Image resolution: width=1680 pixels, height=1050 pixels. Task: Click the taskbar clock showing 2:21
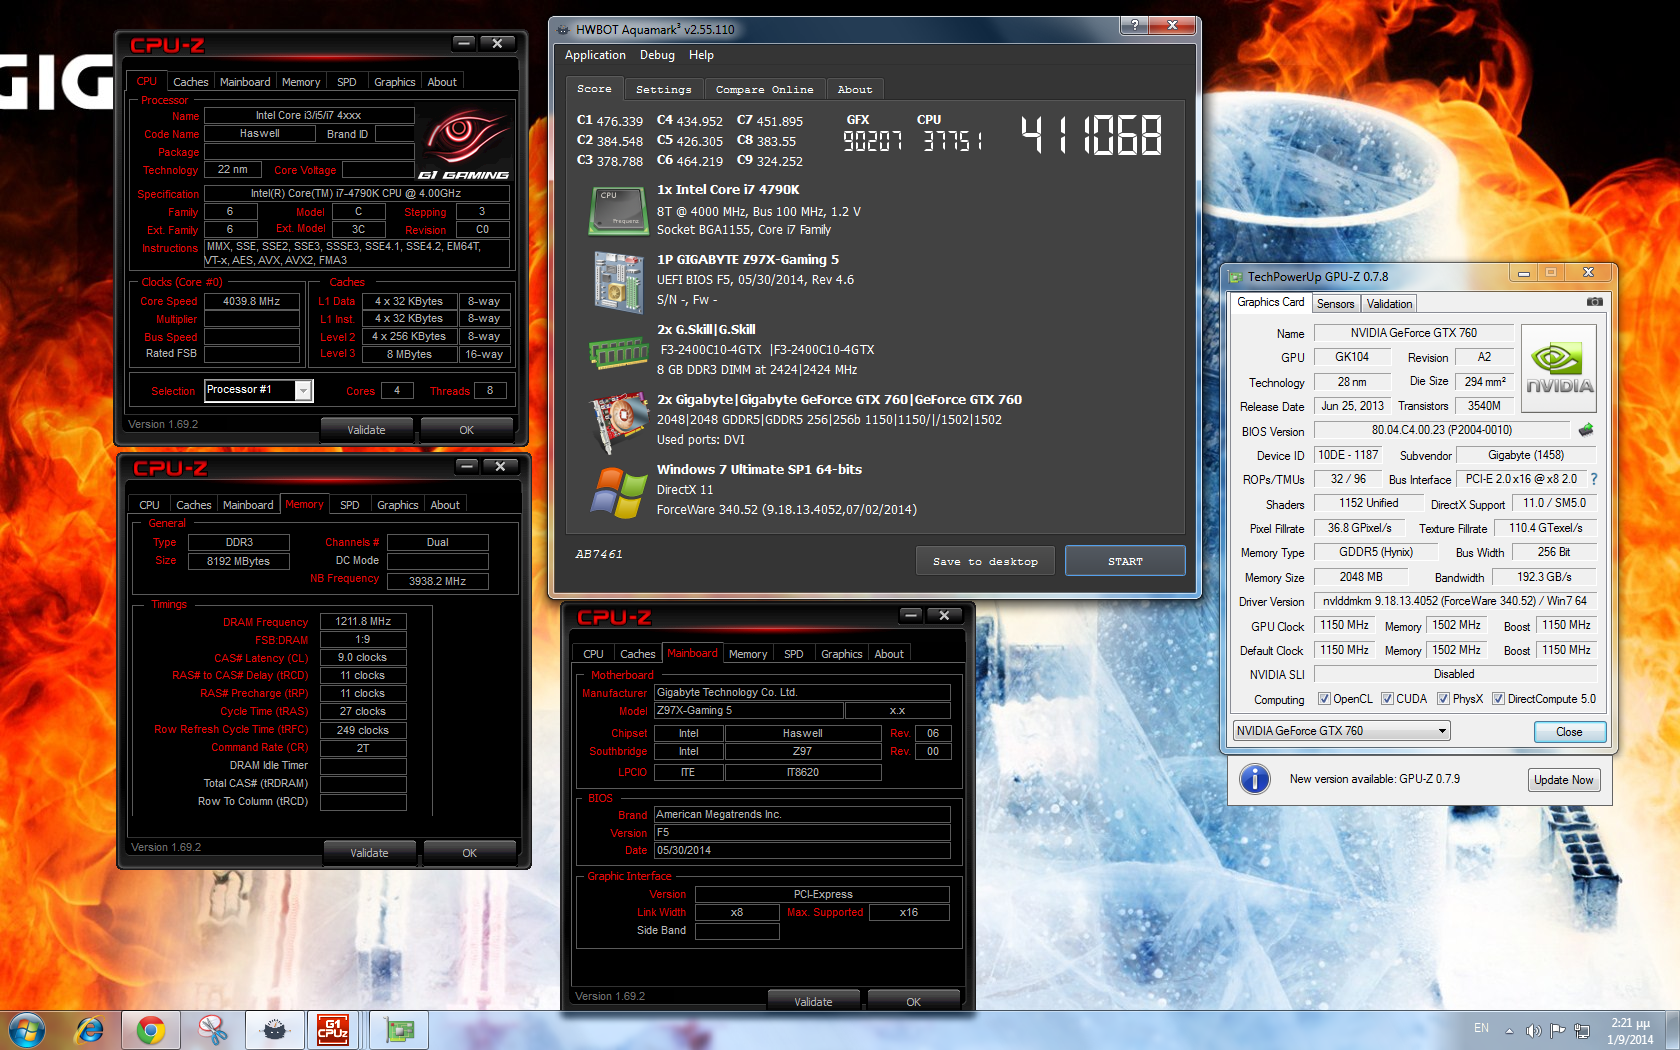[1630, 1031]
